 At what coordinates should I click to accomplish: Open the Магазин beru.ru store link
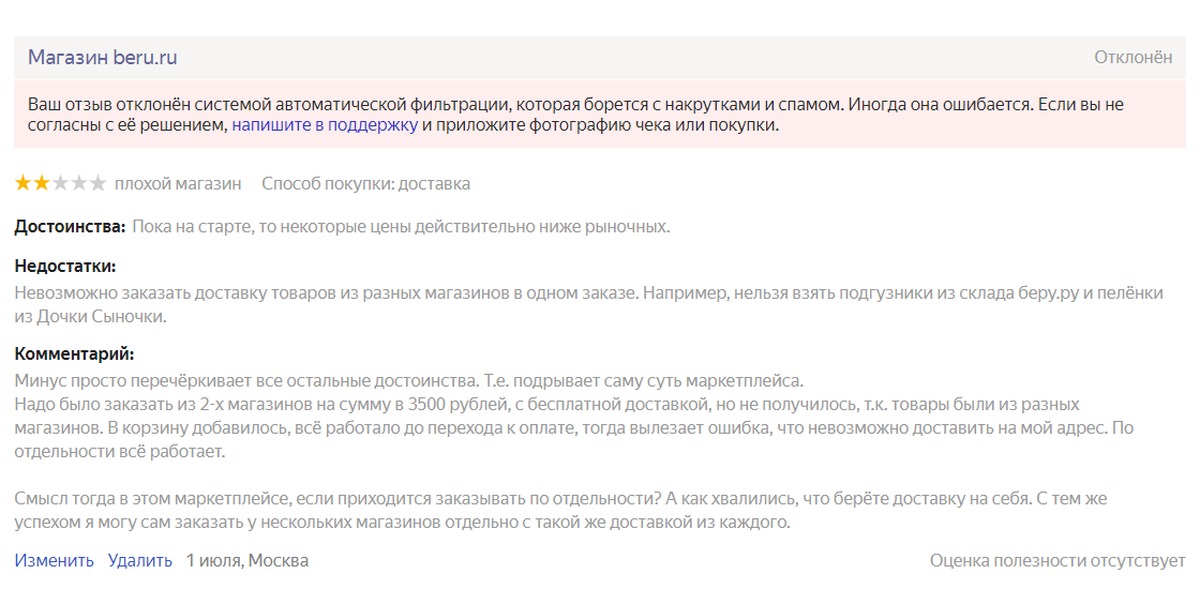click(102, 57)
